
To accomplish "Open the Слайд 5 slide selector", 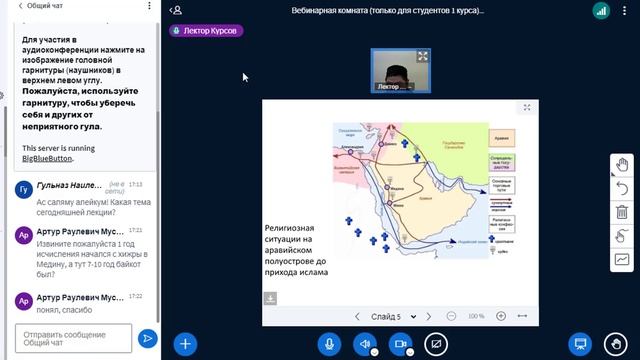I will [x=393, y=316].
